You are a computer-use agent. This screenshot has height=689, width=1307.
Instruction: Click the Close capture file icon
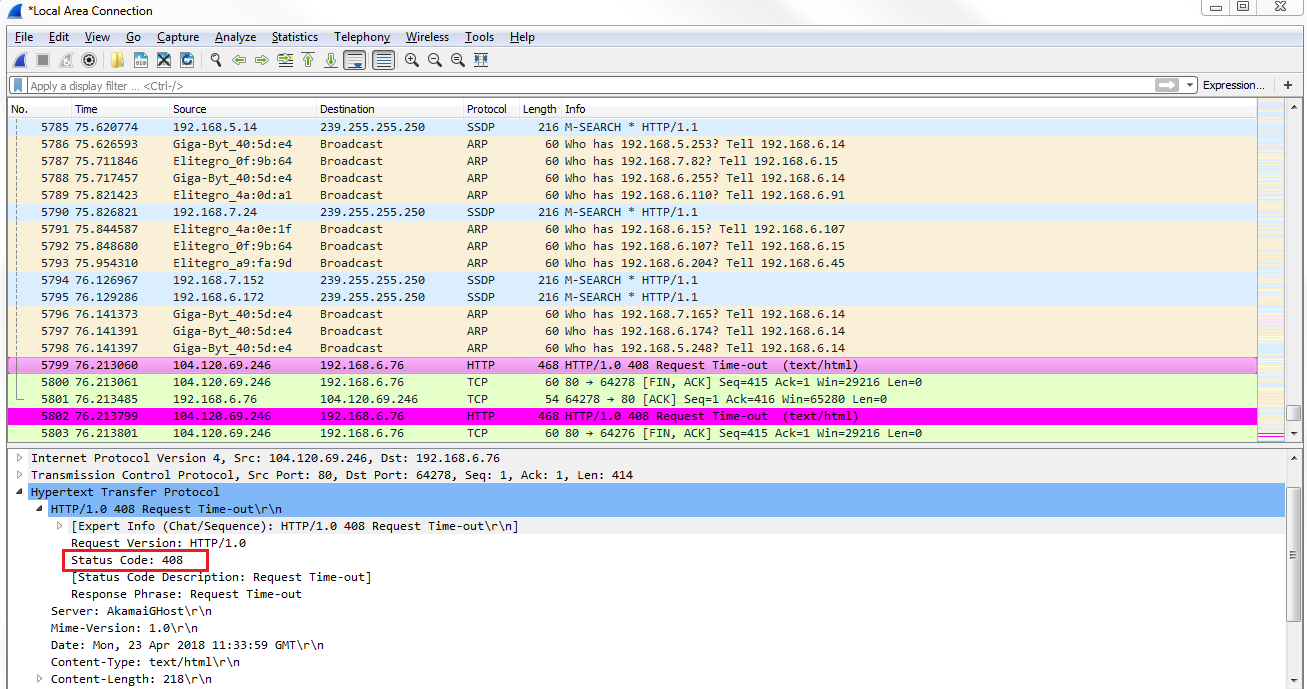pyautogui.click(x=164, y=60)
